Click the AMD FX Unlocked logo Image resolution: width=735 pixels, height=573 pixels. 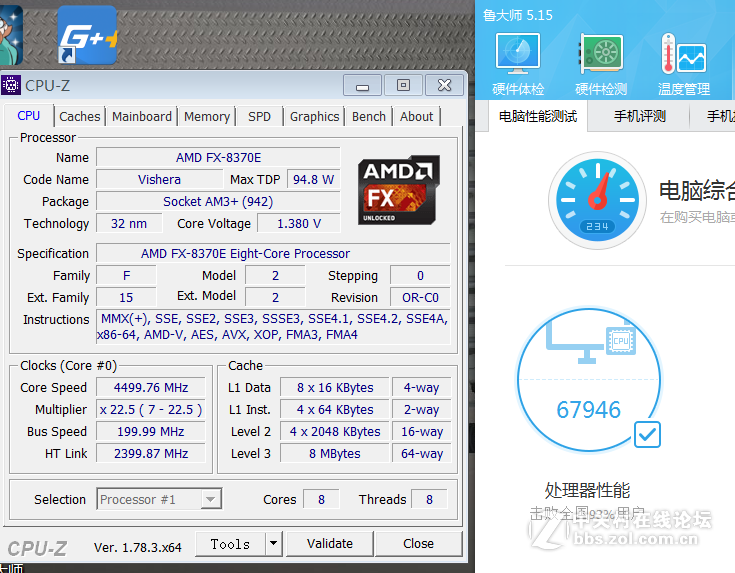398,190
